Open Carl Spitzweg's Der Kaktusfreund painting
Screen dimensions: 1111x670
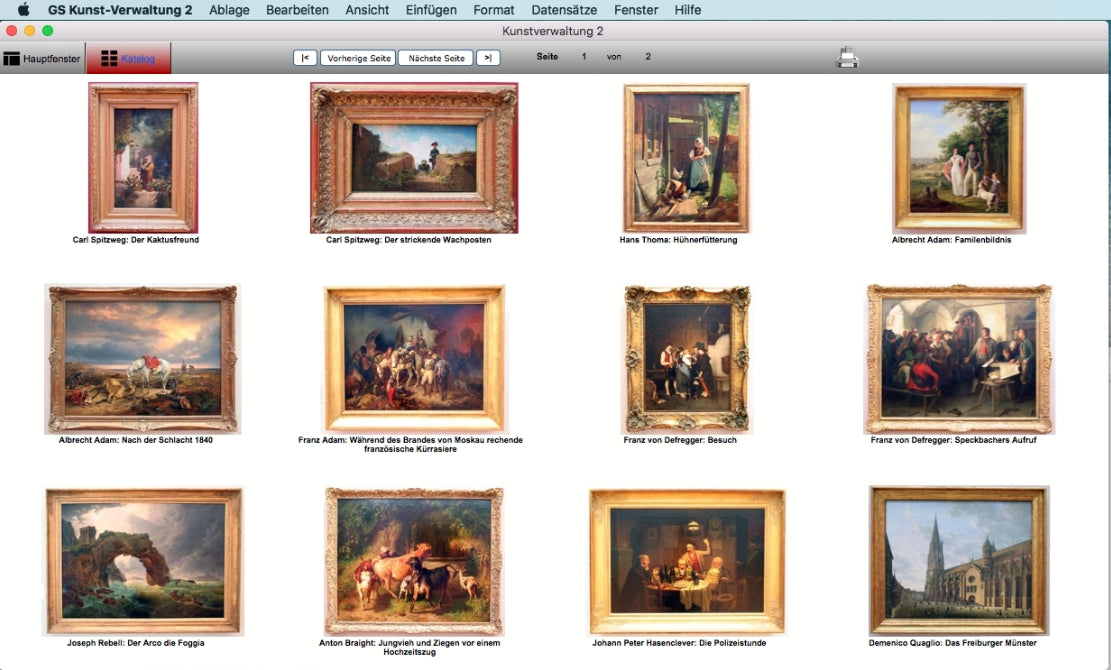click(x=143, y=157)
